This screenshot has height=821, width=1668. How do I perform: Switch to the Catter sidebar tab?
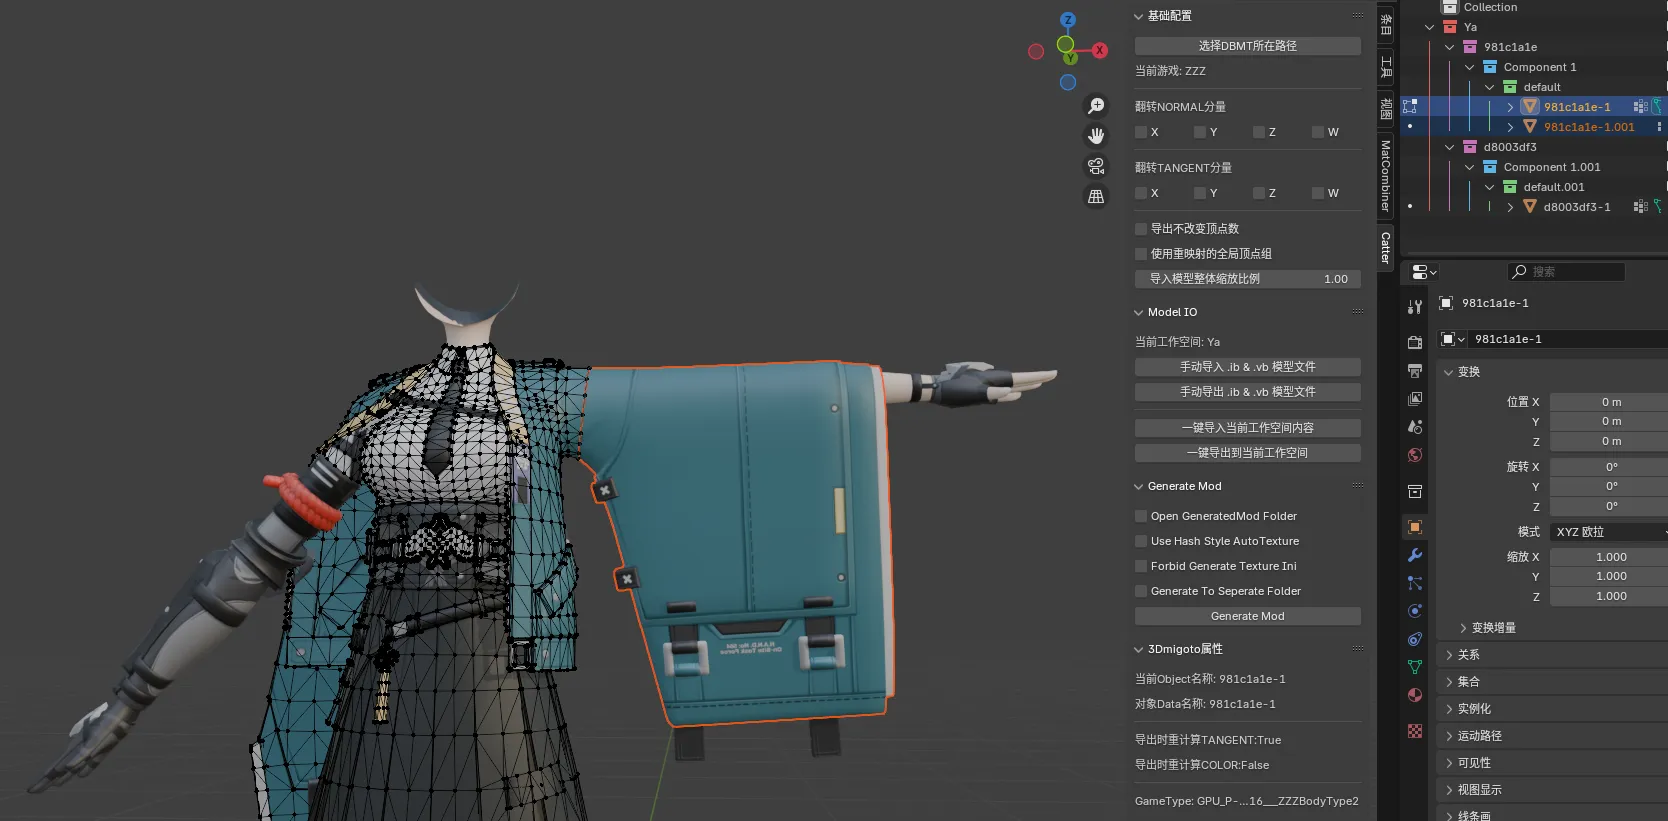[1385, 247]
